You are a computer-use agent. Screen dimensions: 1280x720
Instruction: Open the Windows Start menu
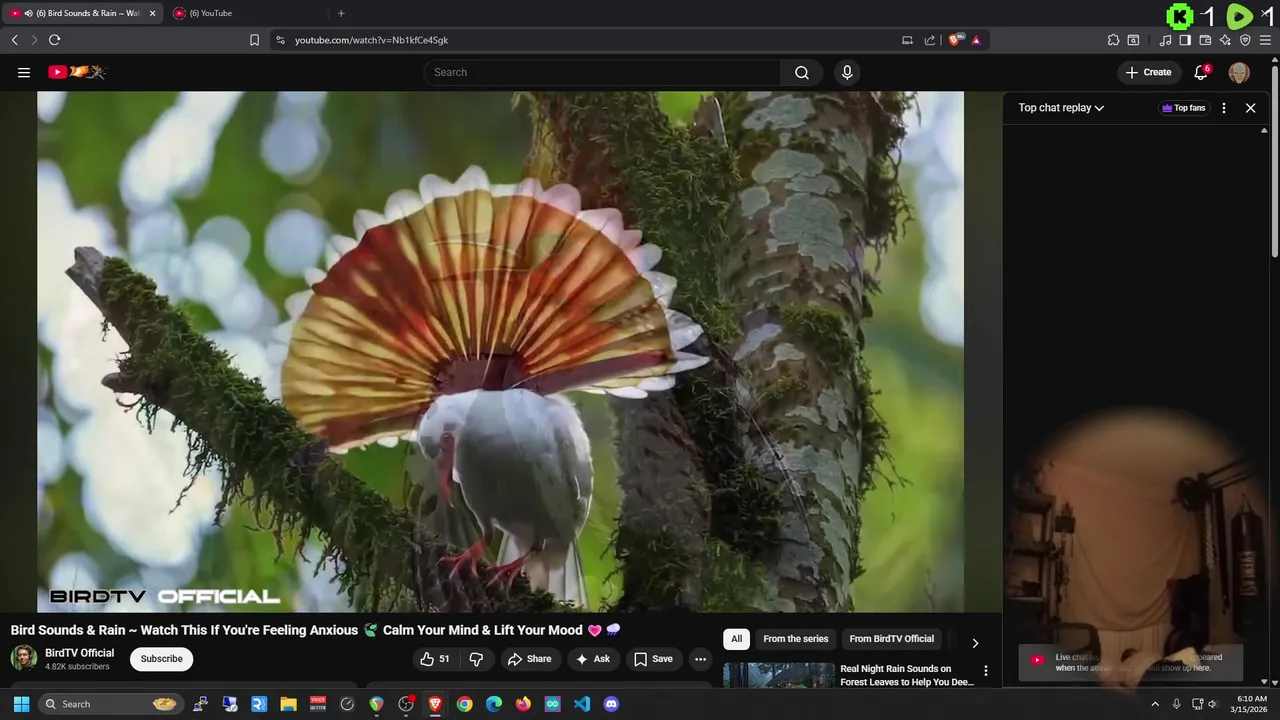click(21, 704)
